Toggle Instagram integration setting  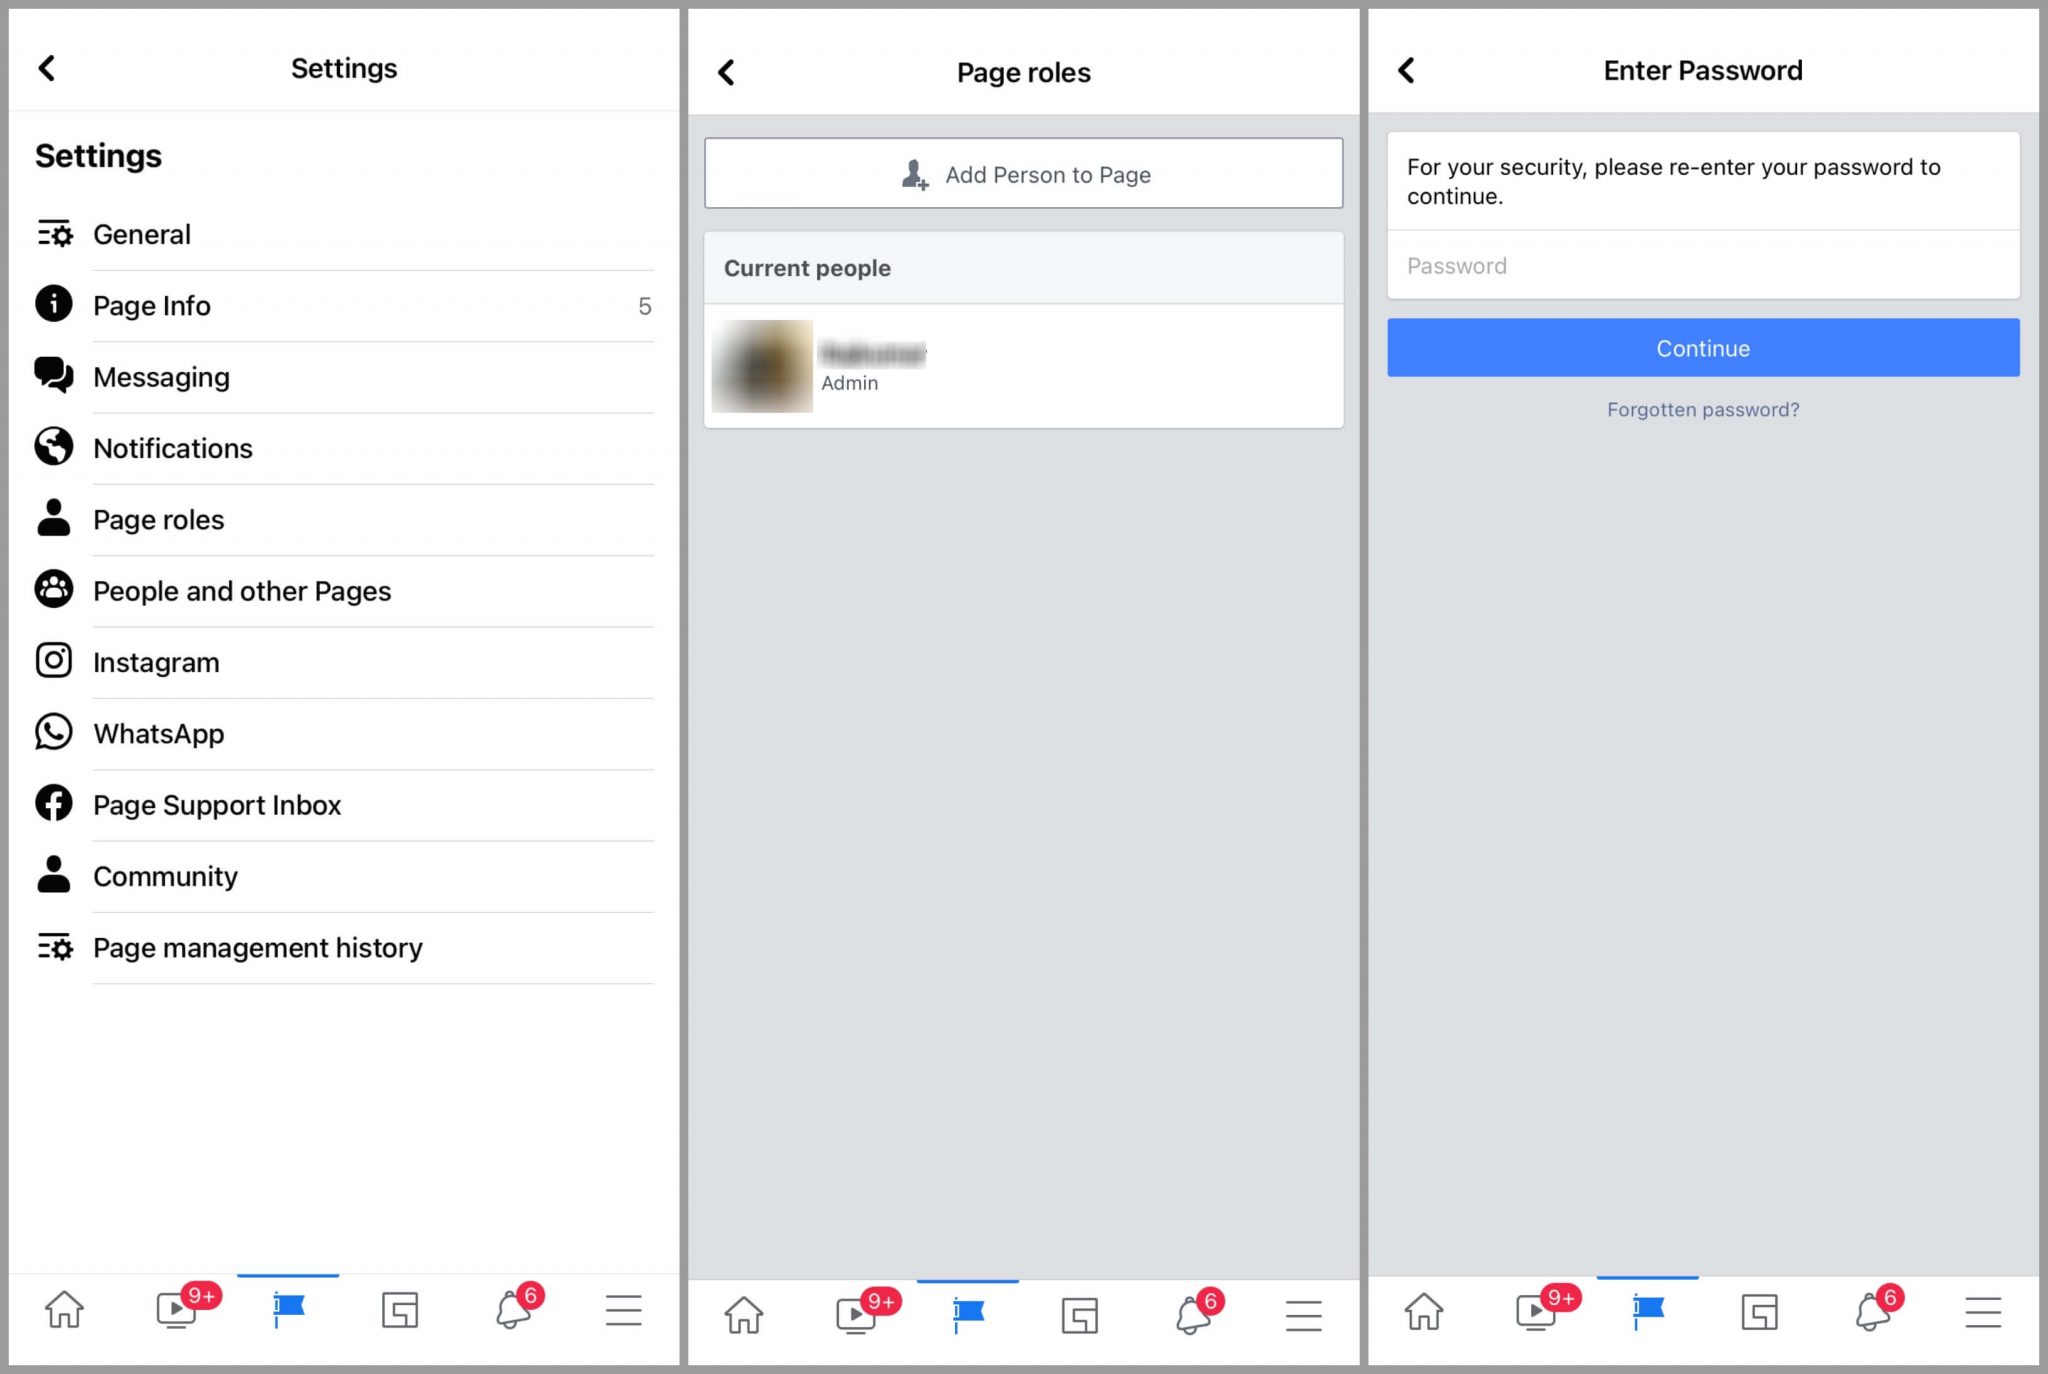pos(155,662)
